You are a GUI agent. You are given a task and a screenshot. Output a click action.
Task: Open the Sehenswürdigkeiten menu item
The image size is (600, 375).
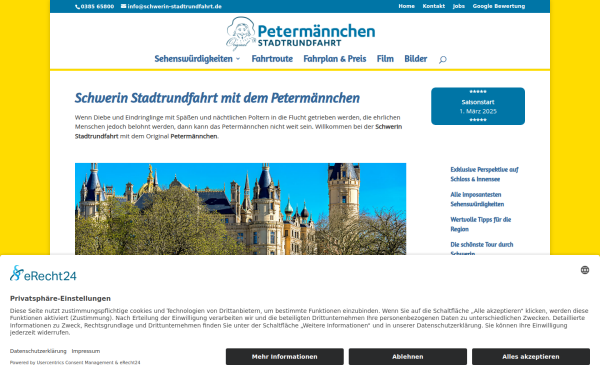(x=194, y=59)
